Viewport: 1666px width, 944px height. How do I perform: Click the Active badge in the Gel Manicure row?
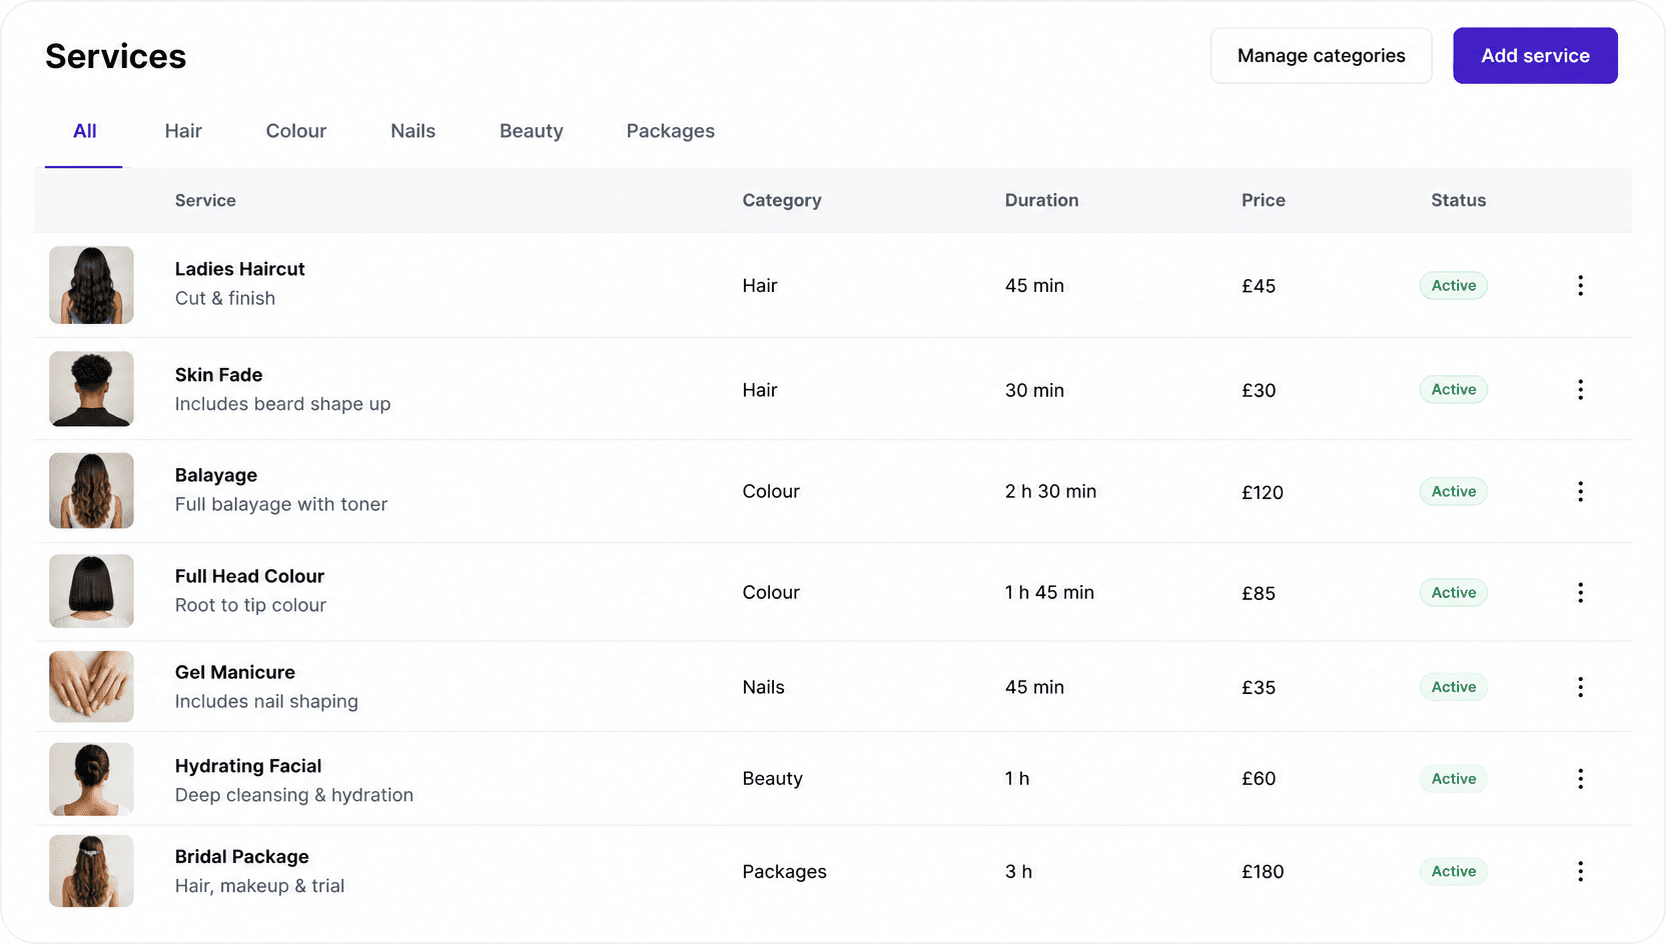coord(1453,687)
